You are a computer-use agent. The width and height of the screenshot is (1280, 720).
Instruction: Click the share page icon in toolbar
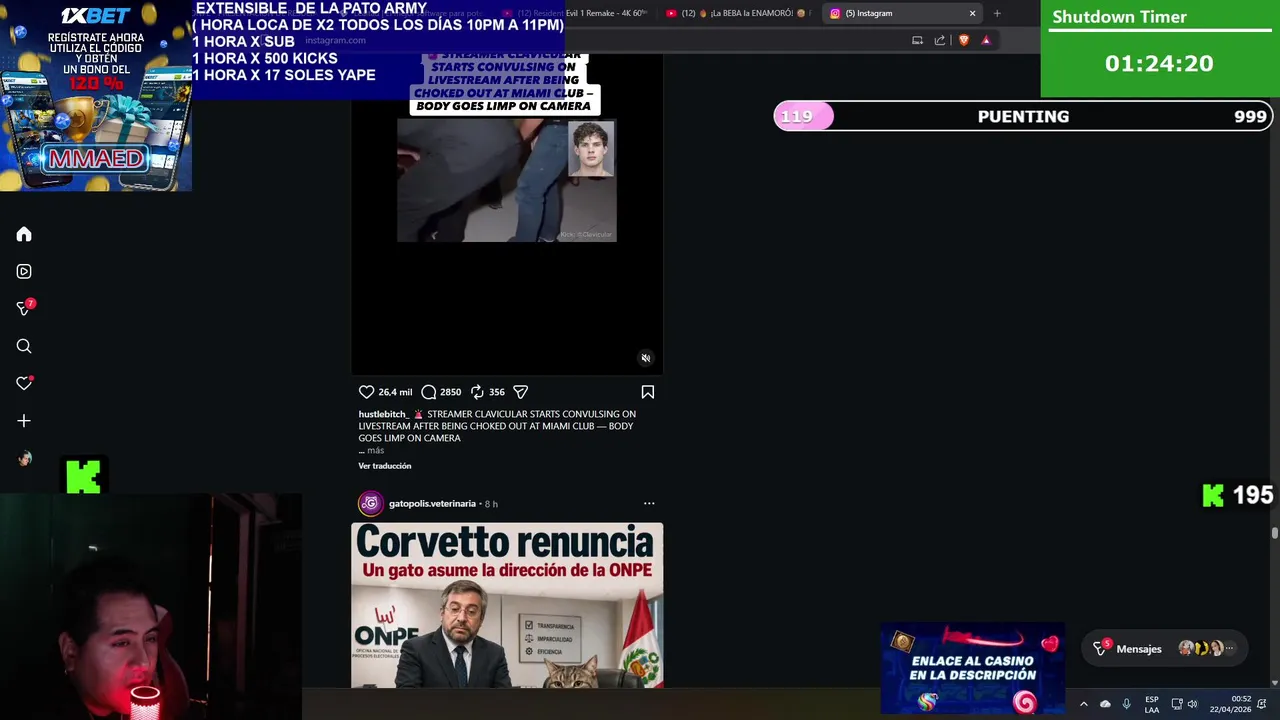pyautogui.click(x=940, y=40)
